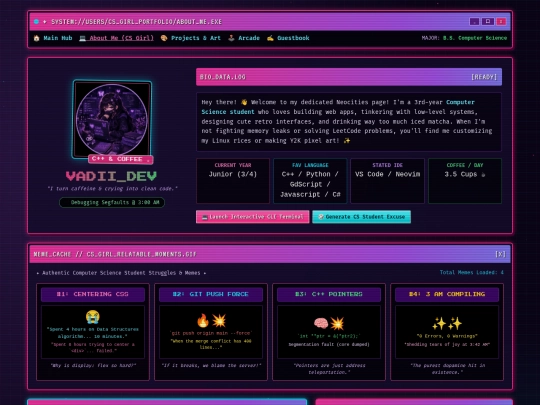
Task: Click the joystick icon beside Arcade
Action: point(231,38)
